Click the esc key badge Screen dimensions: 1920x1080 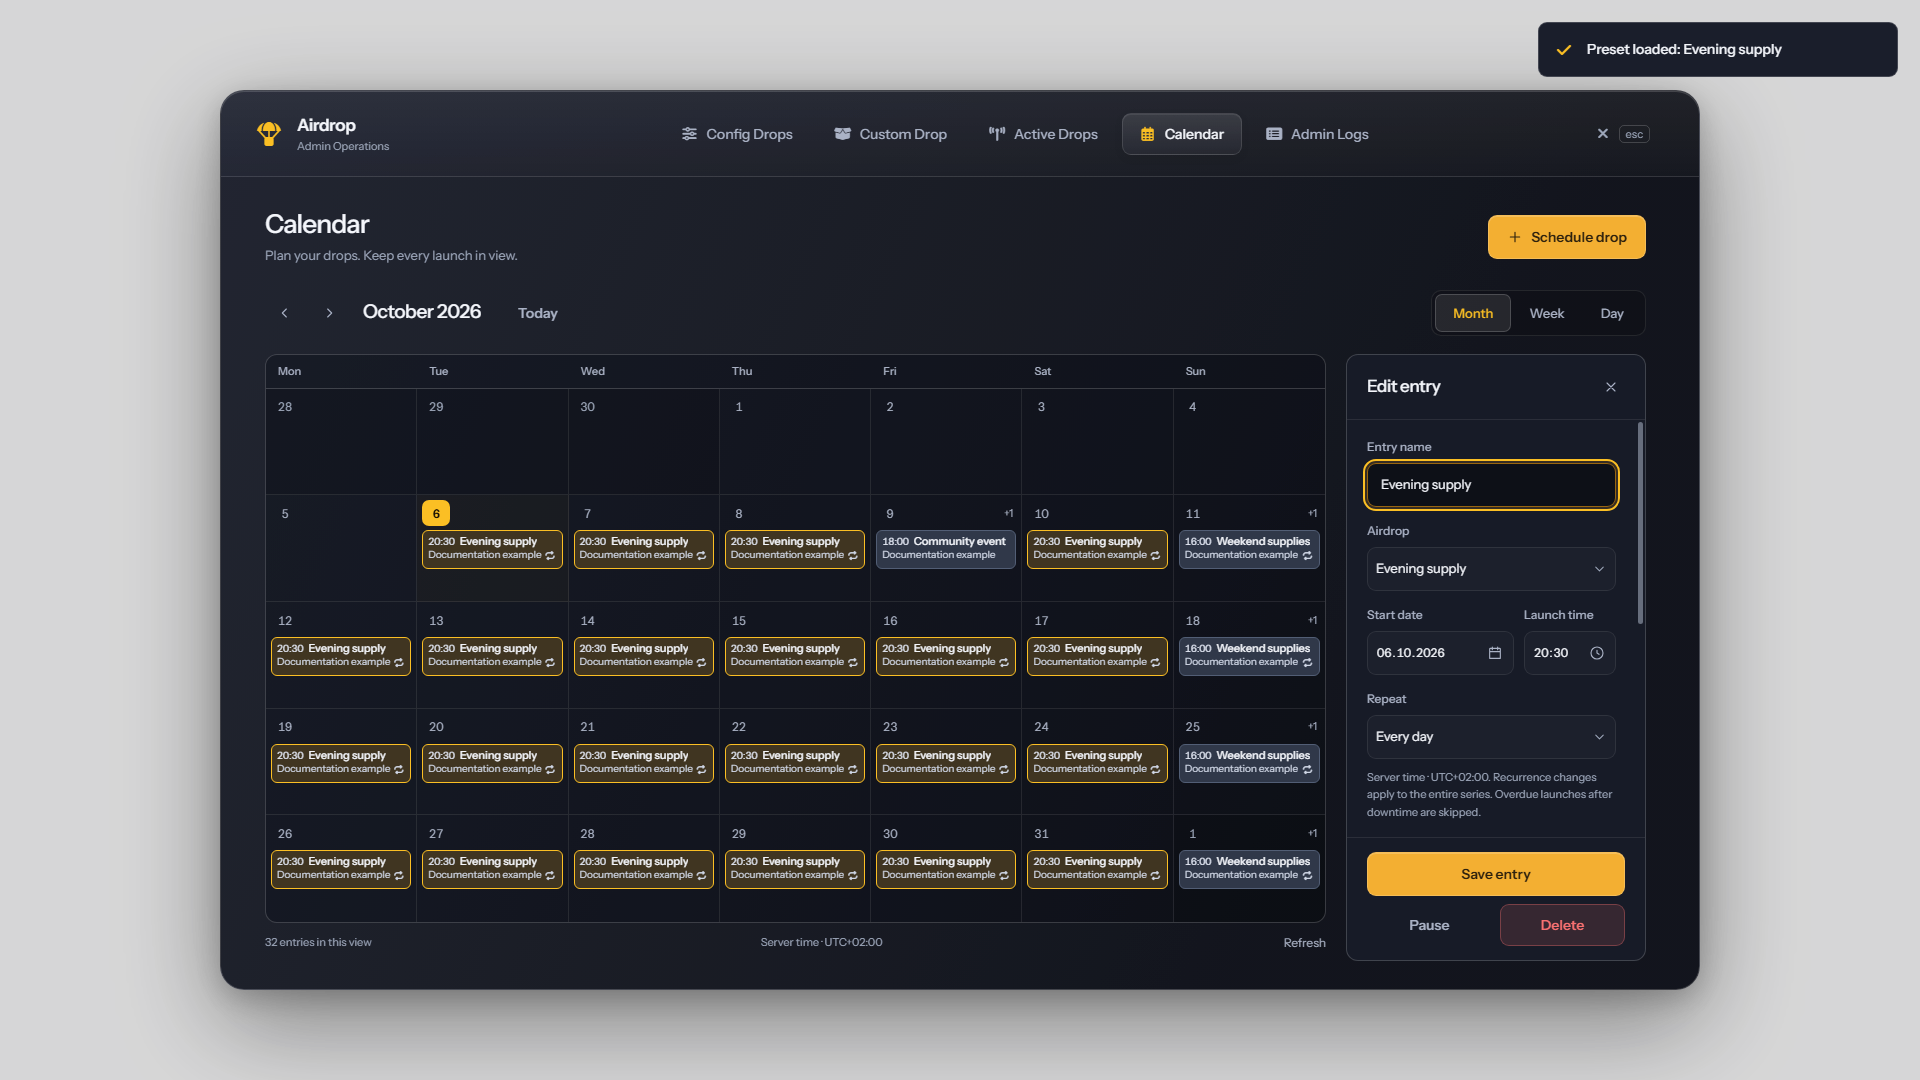point(1634,134)
